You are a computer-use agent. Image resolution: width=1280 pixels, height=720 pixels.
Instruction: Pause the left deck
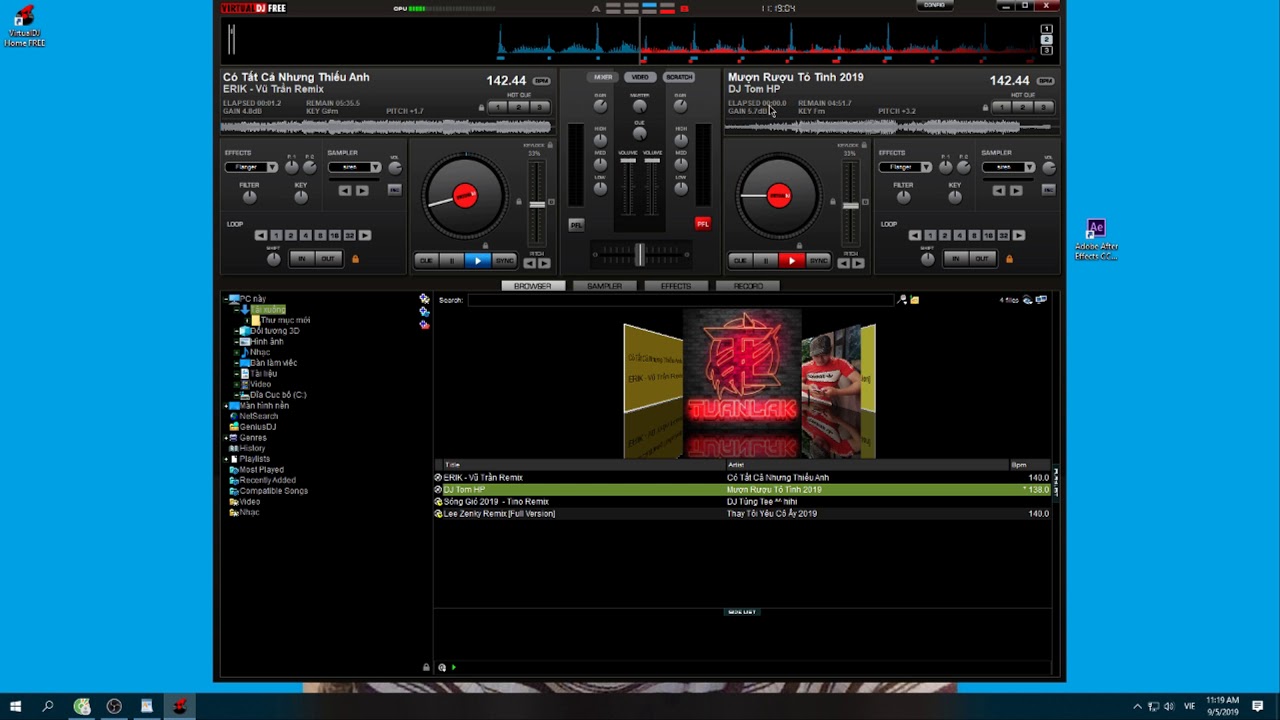pyautogui.click(x=452, y=260)
